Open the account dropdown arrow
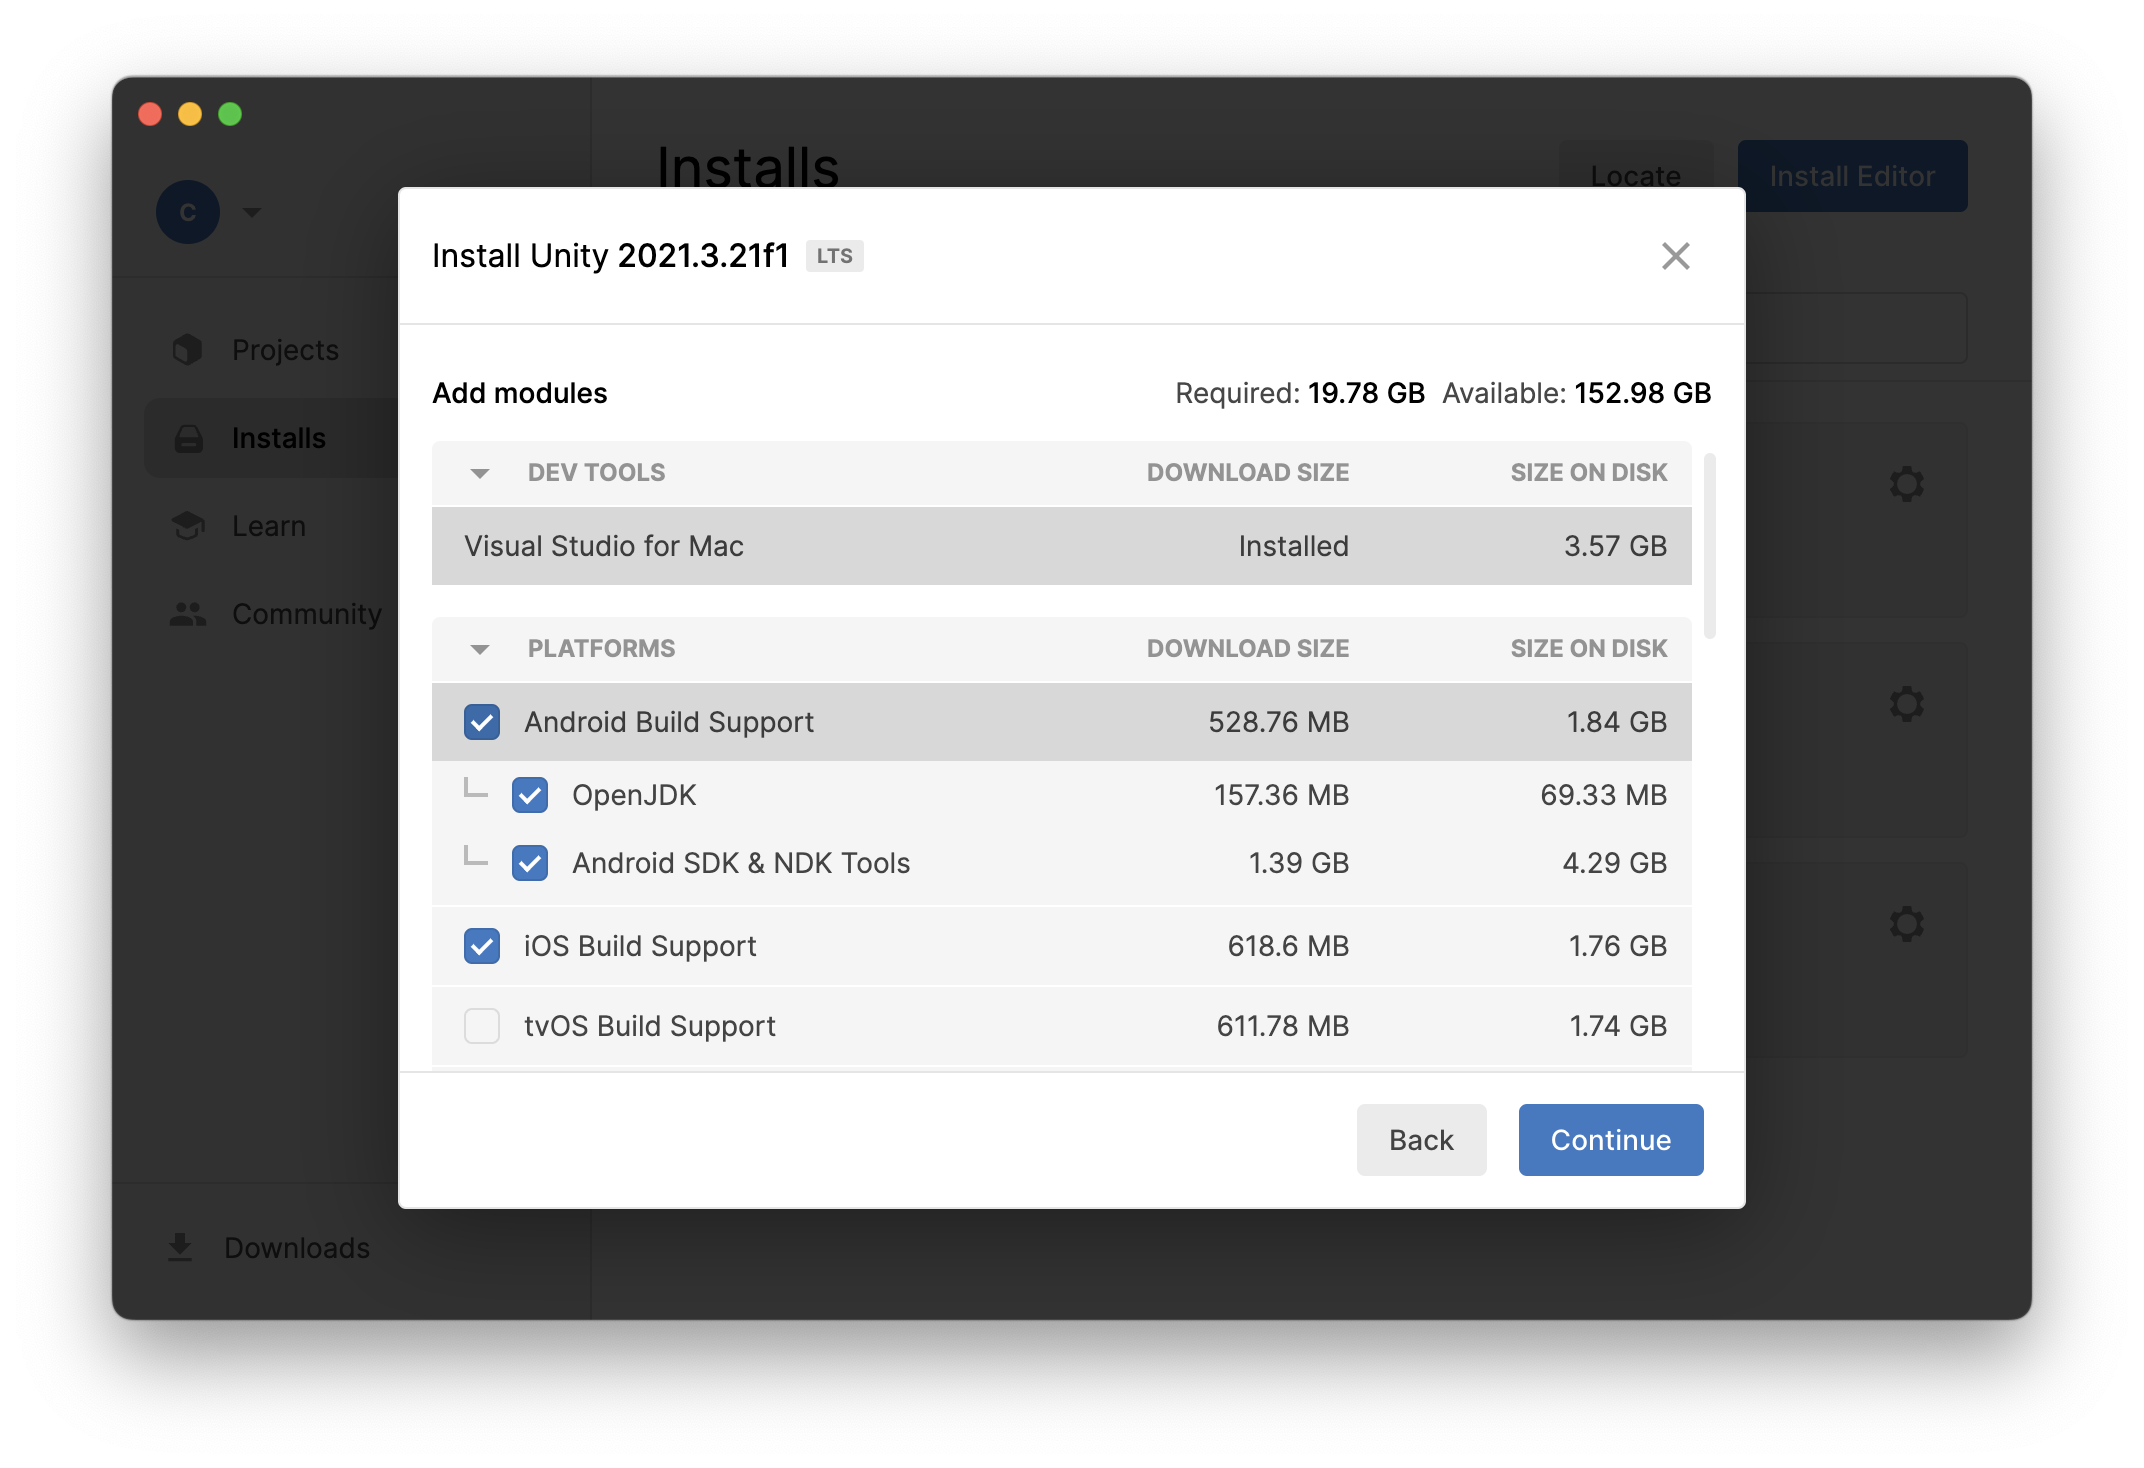This screenshot has width=2144, height=1468. (252, 212)
